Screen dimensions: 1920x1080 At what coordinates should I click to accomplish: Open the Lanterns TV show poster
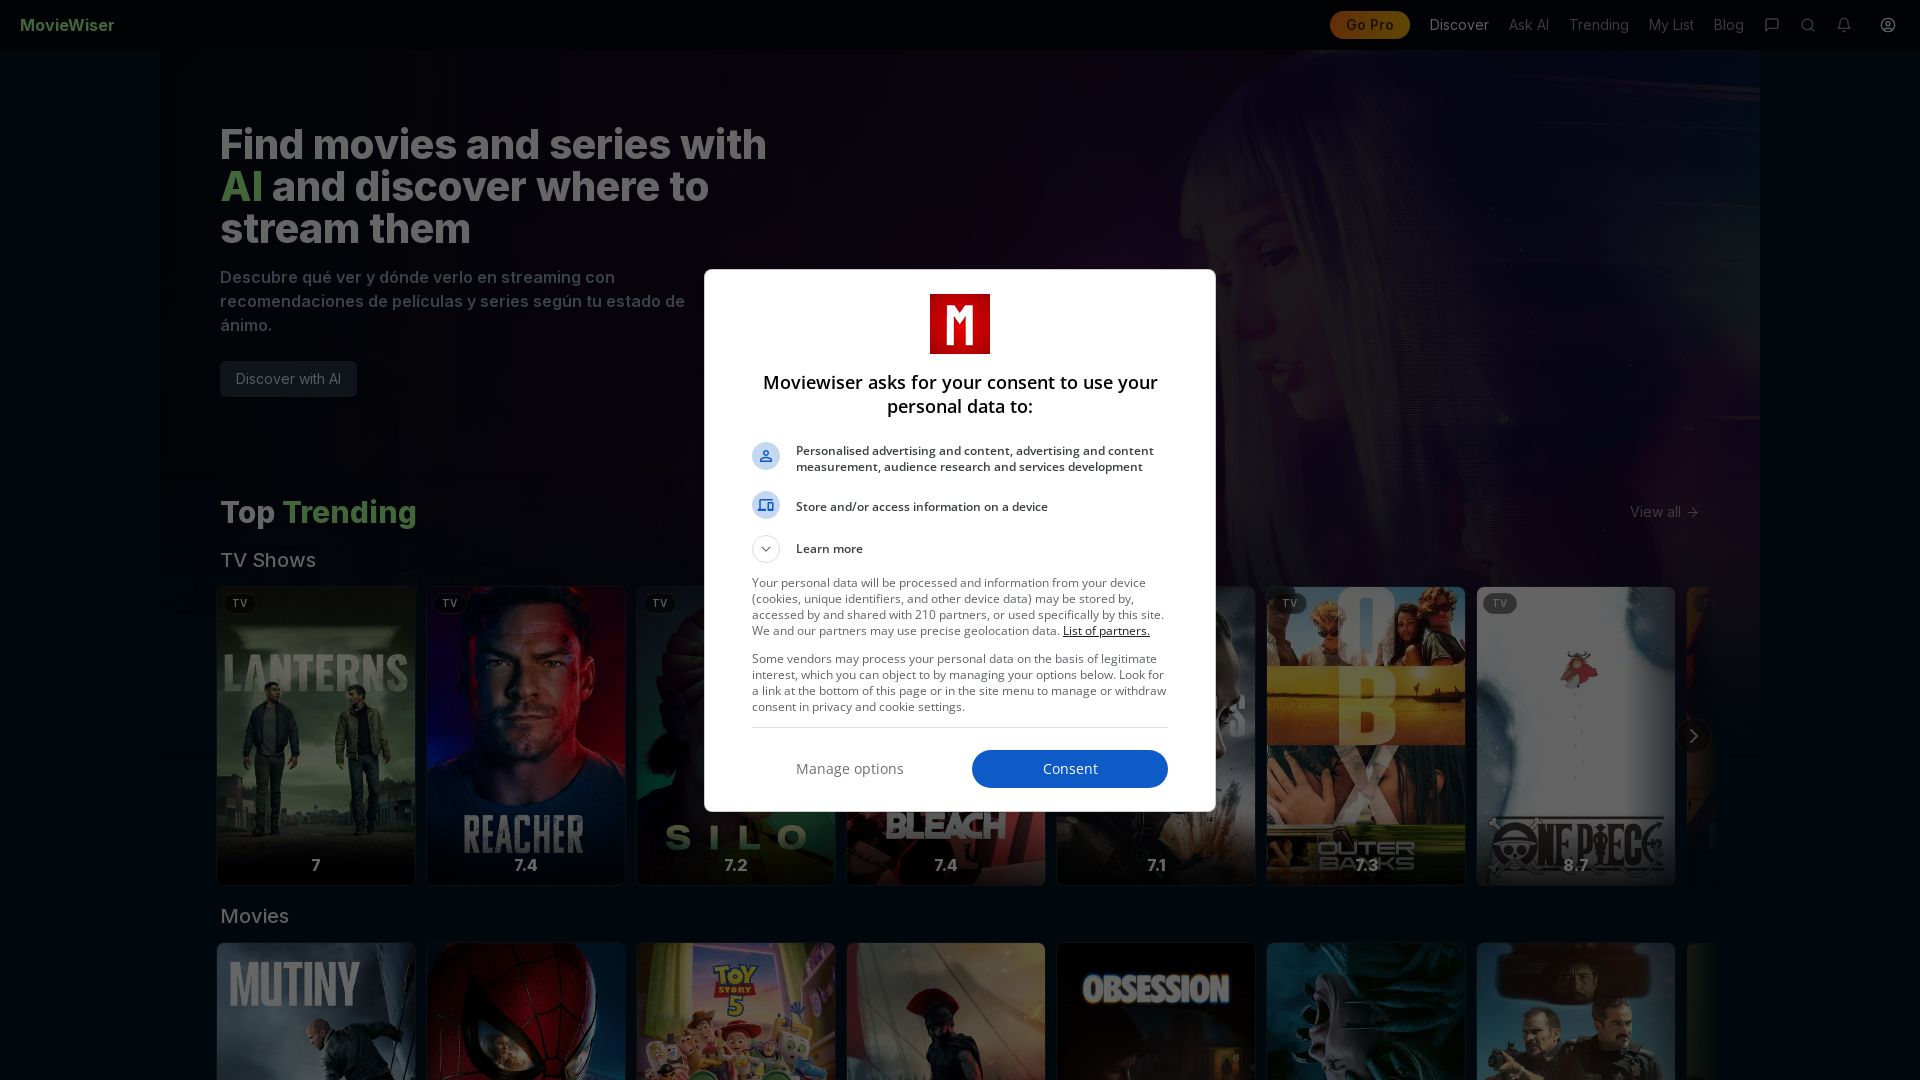tap(316, 736)
